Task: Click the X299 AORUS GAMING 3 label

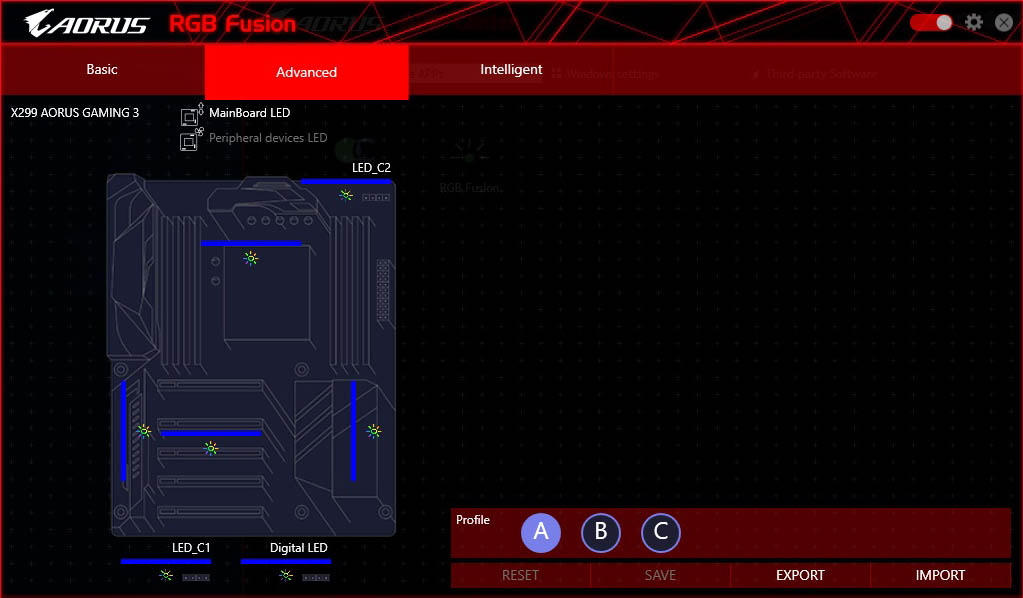Action: [x=75, y=113]
